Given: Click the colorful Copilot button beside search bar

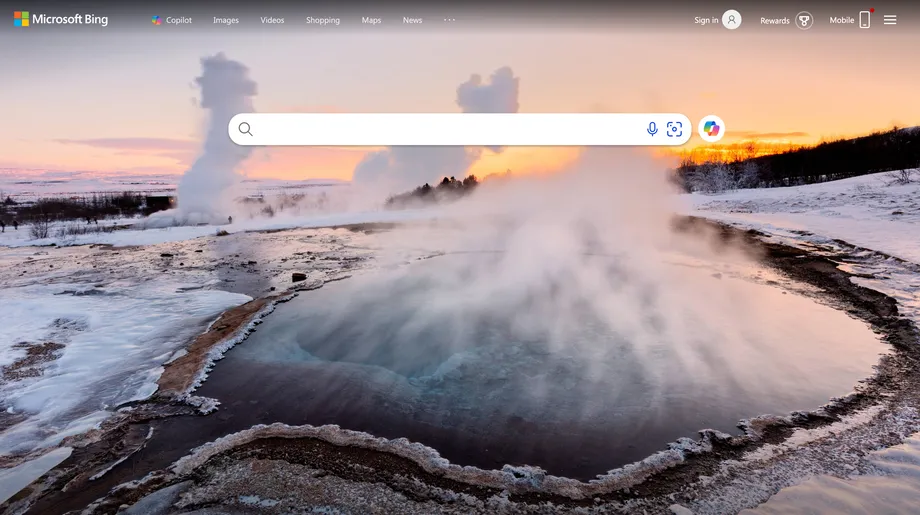Looking at the screenshot, I should point(711,129).
